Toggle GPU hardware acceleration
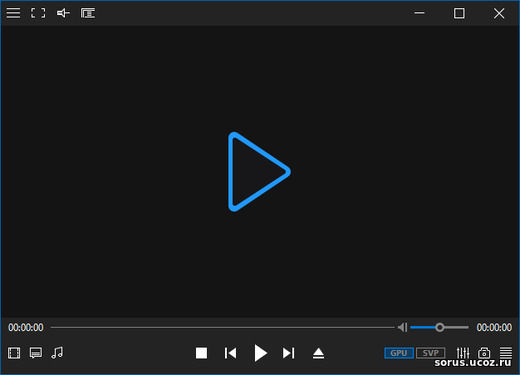This screenshot has height=375, width=520. click(x=399, y=353)
